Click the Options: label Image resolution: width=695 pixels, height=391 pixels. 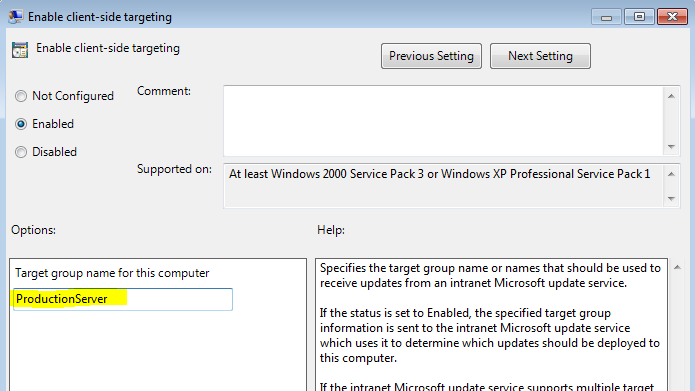(34, 230)
